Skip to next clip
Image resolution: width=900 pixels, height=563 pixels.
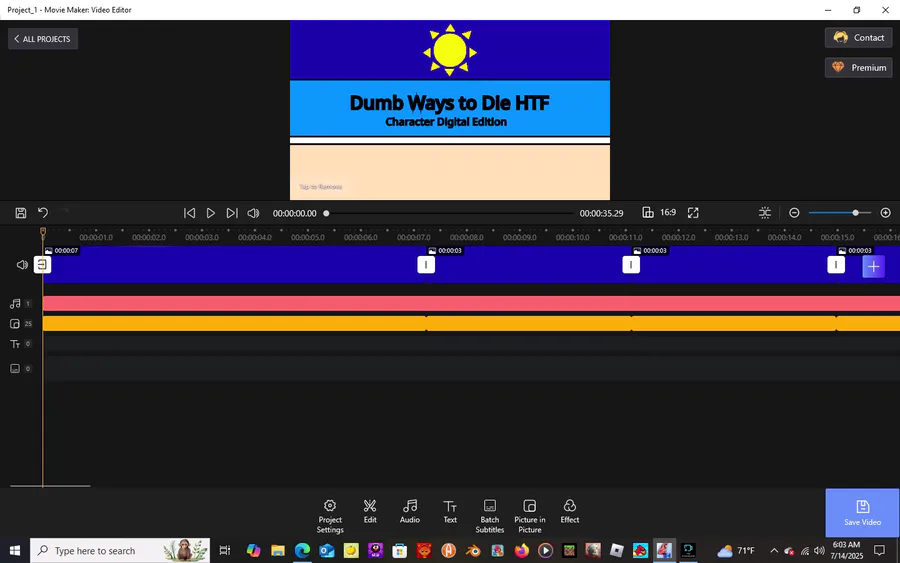click(x=232, y=213)
